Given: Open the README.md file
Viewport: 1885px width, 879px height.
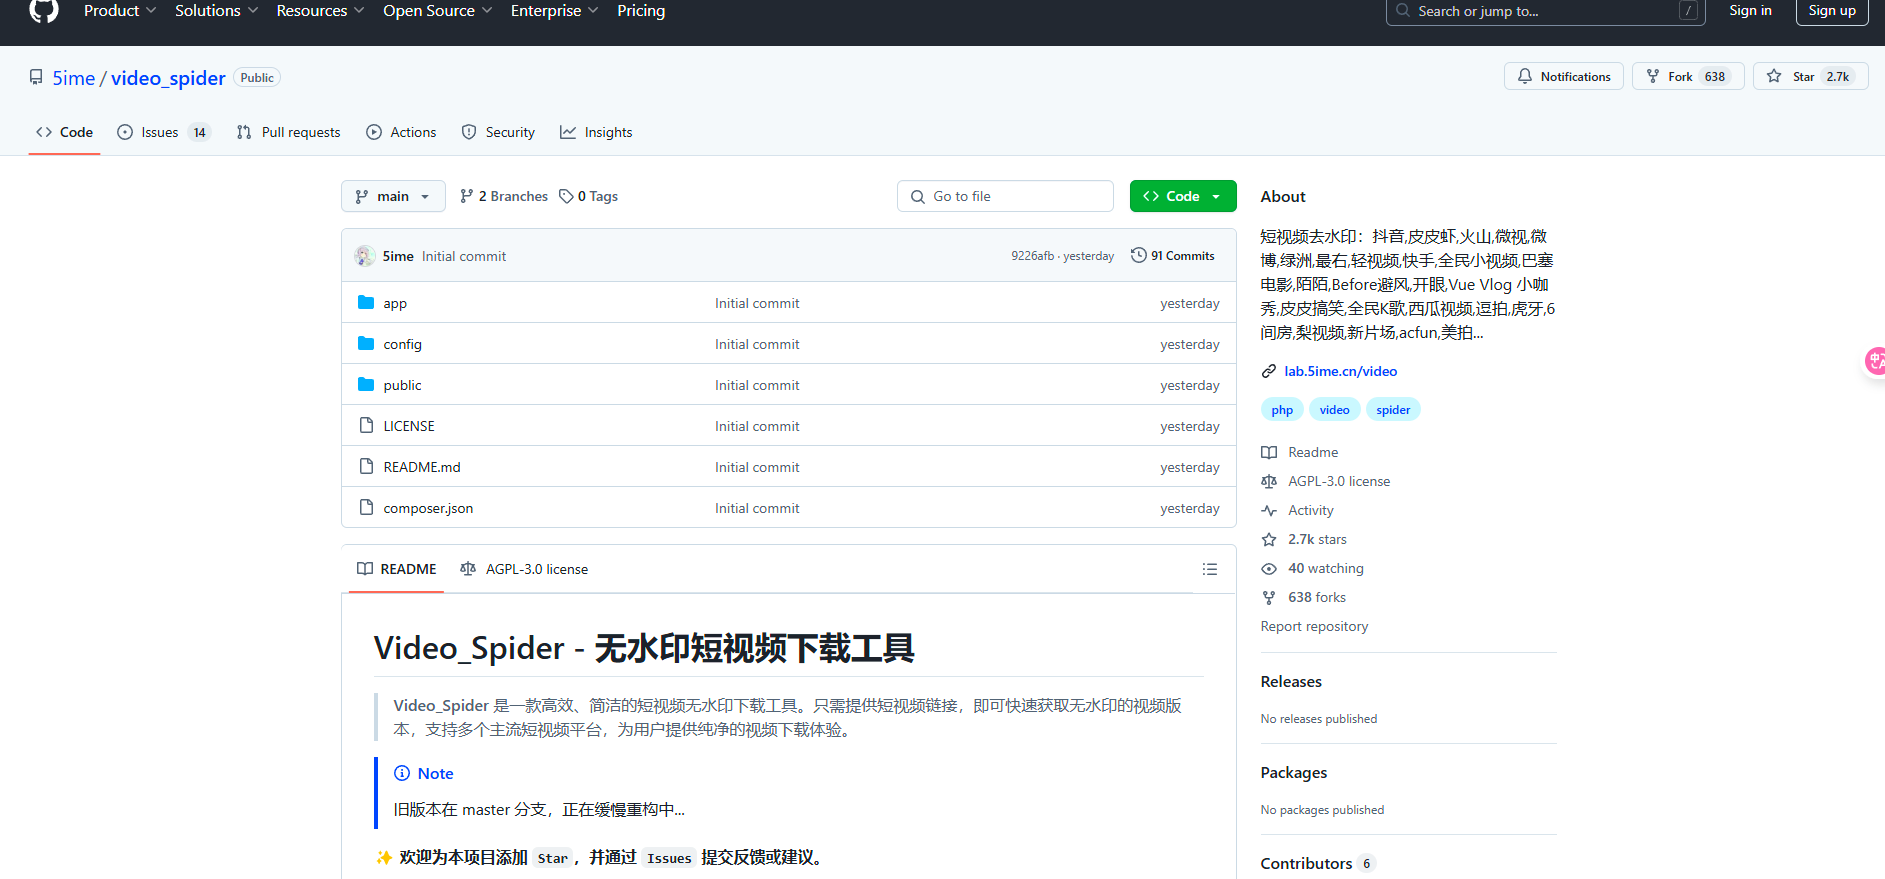Looking at the screenshot, I should pyautogui.click(x=422, y=467).
